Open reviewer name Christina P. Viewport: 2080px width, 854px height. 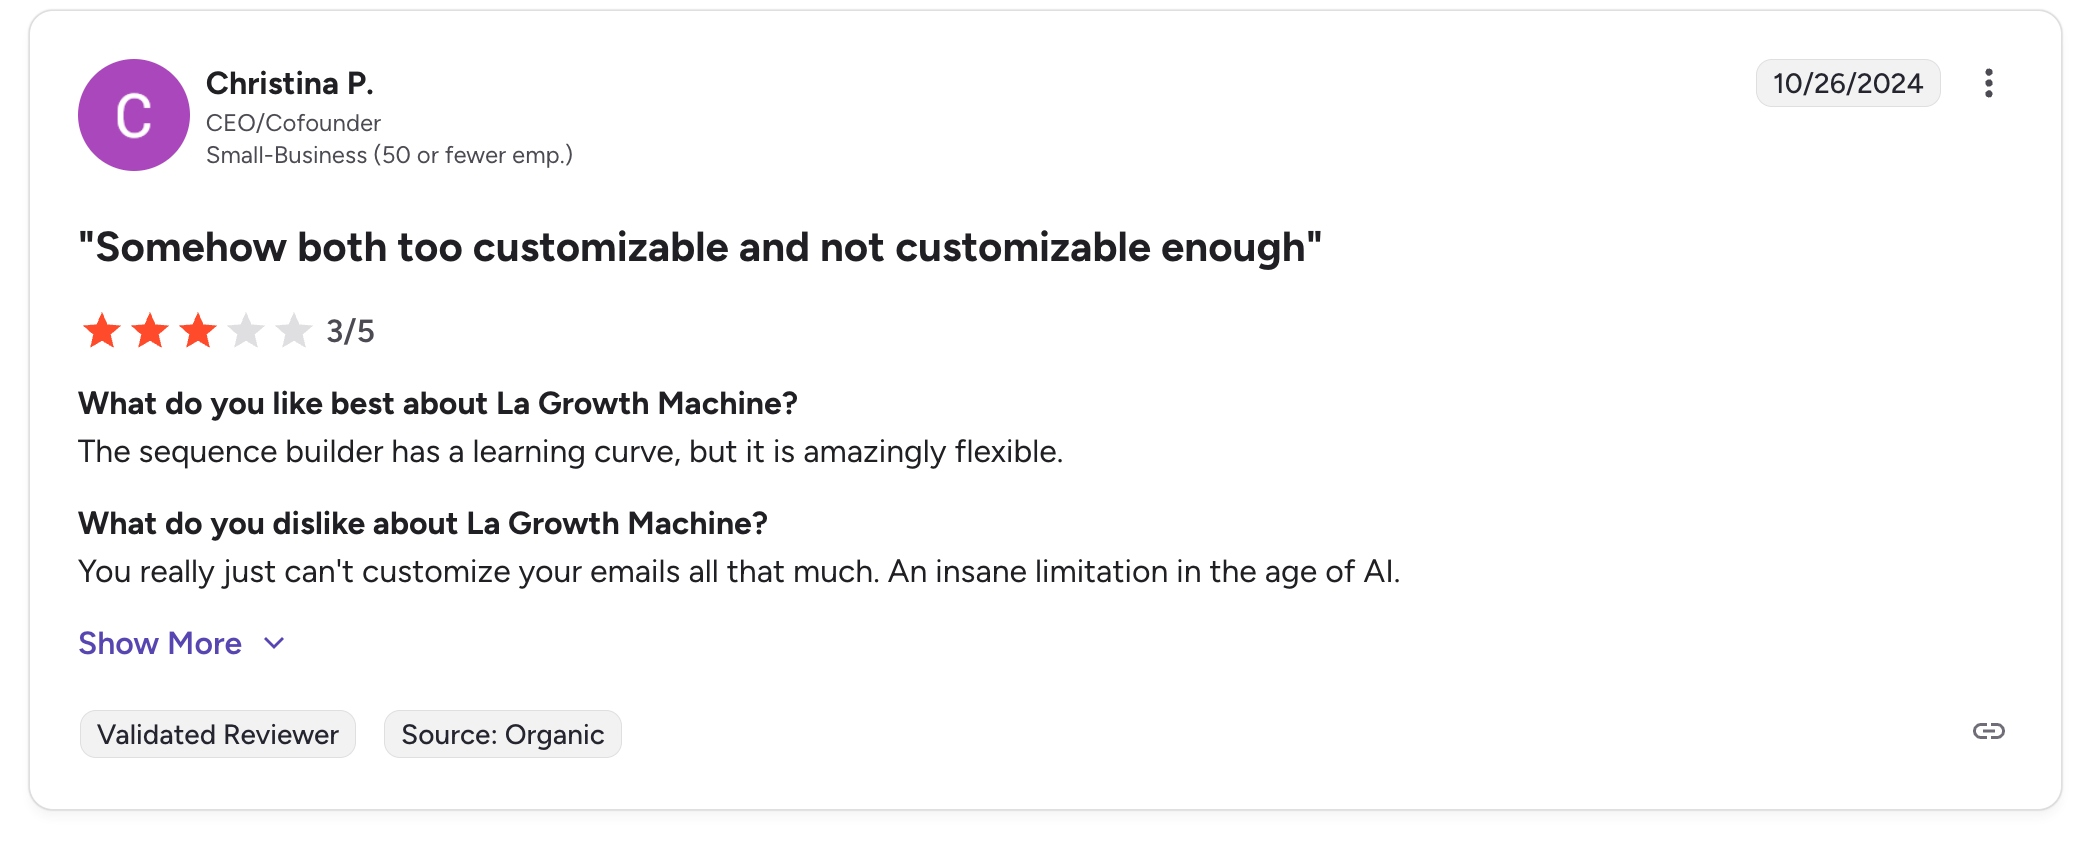tap(289, 83)
